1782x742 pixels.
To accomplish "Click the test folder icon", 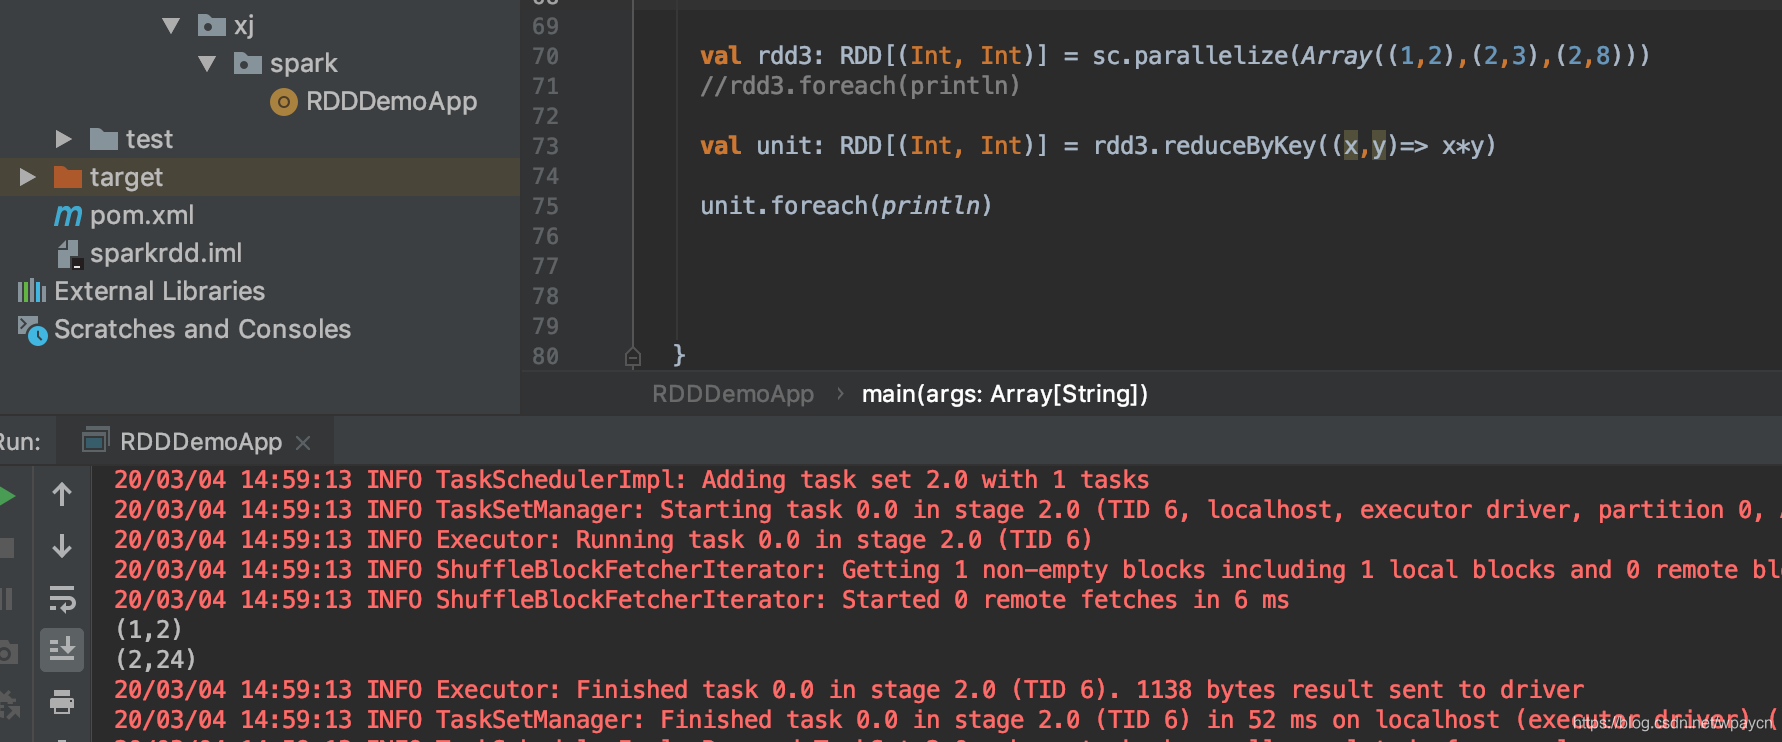I will pyautogui.click(x=104, y=139).
